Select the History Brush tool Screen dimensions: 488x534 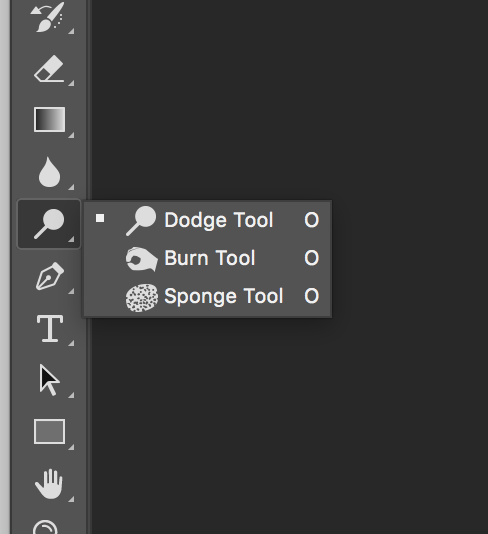coord(49,16)
